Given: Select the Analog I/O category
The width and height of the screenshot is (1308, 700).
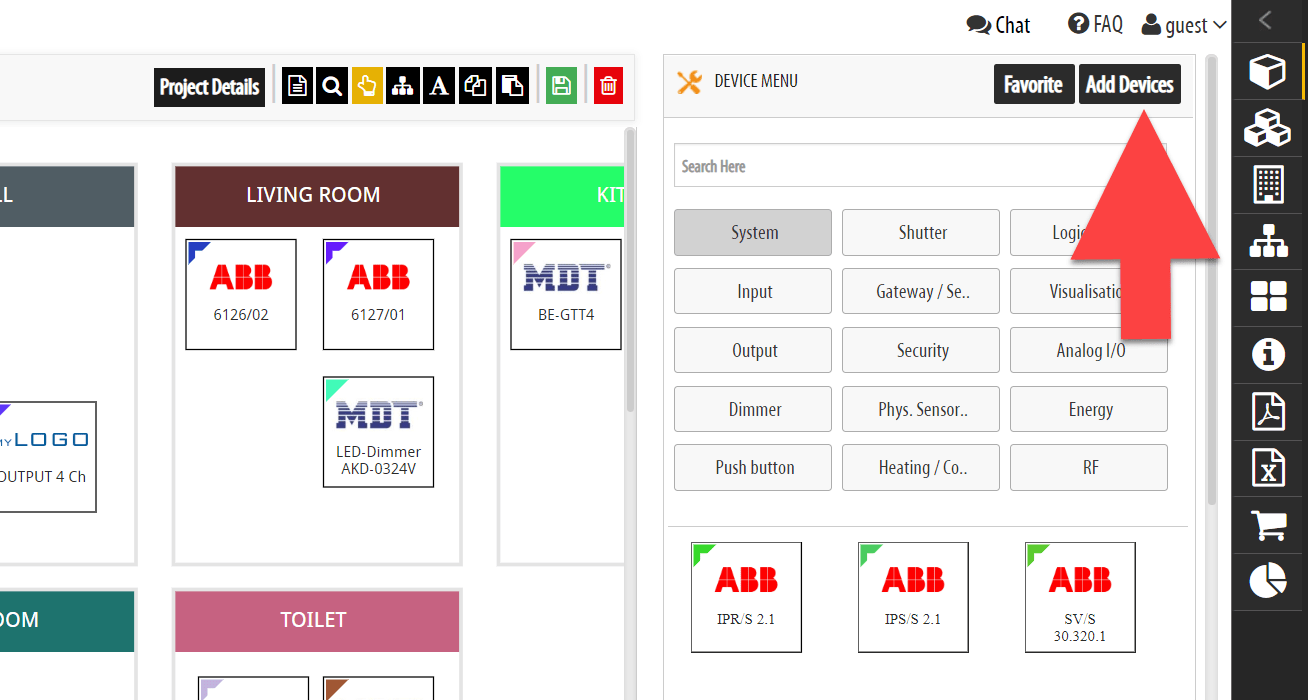Looking at the screenshot, I should [x=1089, y=351].
